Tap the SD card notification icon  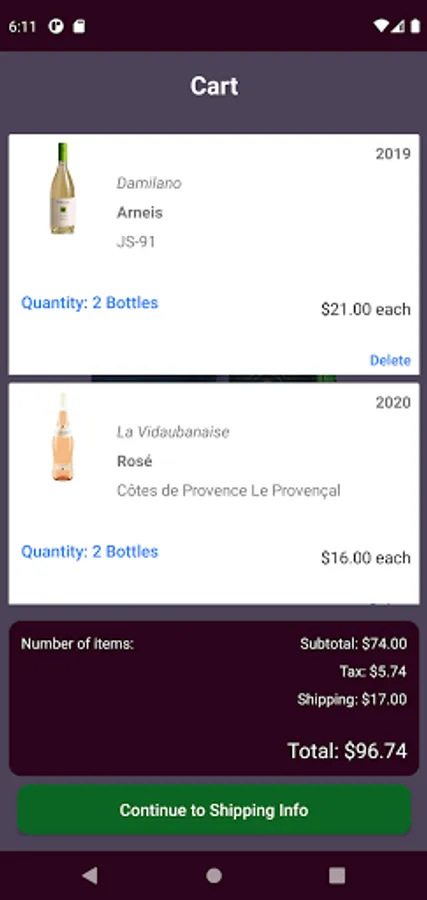[79, 26]
